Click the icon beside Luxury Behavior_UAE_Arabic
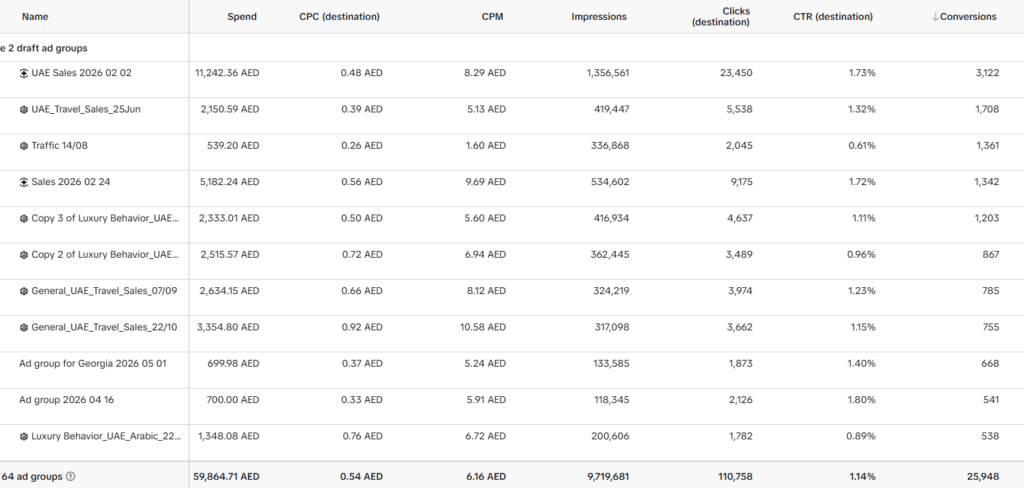1024x488 pixels. pyautogui.click(x=24, y=436)
